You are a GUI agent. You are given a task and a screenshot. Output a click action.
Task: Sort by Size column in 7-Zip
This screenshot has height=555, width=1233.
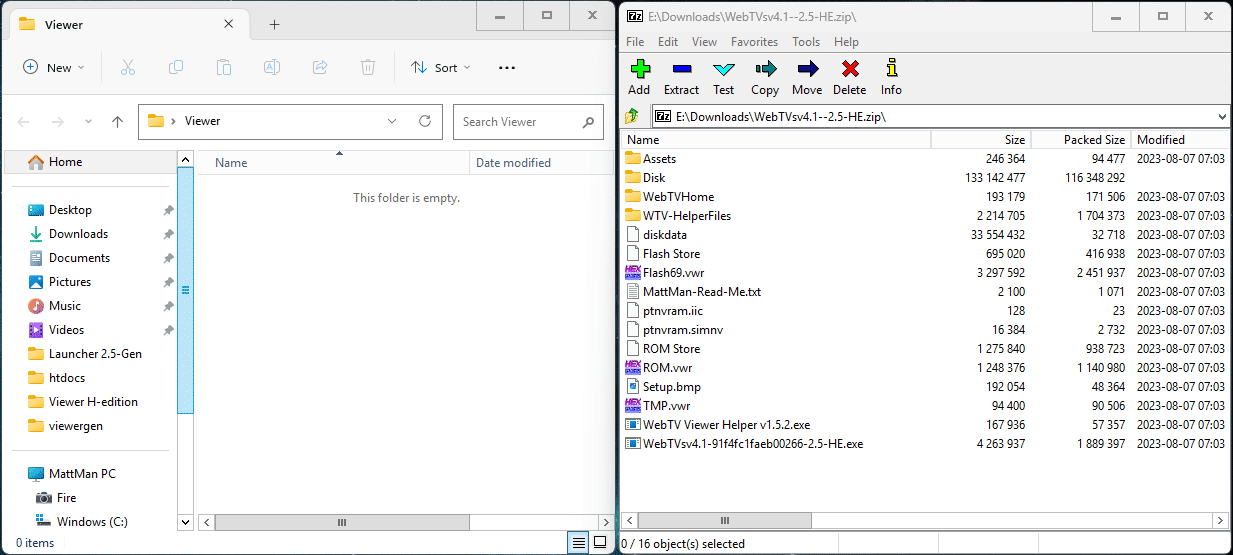click(x=981, y=140)
